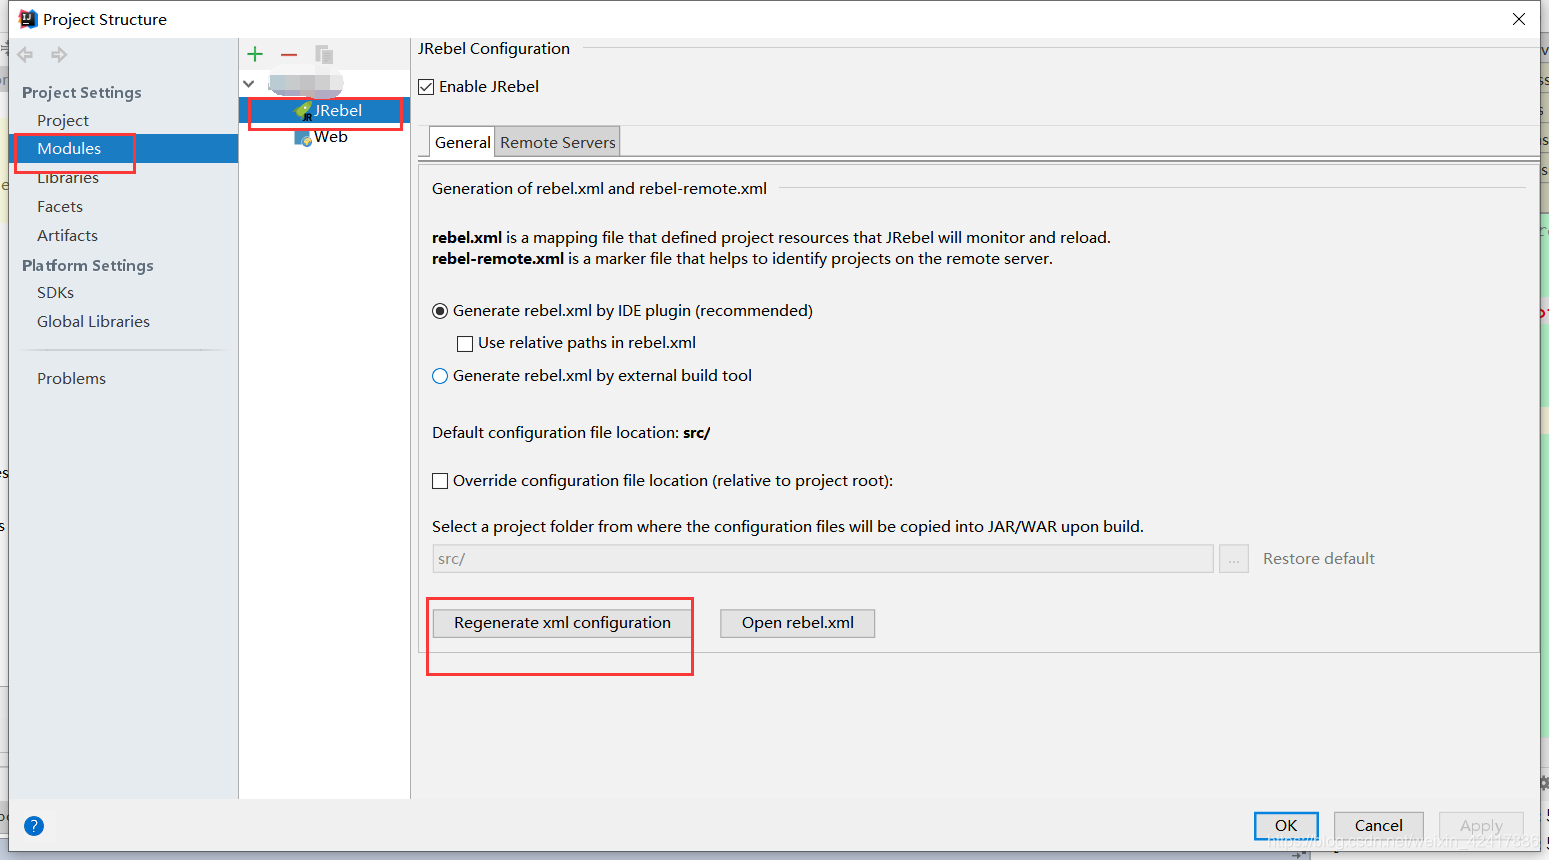Remove selected item with minus icon
Screen dimensions: 1549x860
pyautogui.click(x=289, y=54)
